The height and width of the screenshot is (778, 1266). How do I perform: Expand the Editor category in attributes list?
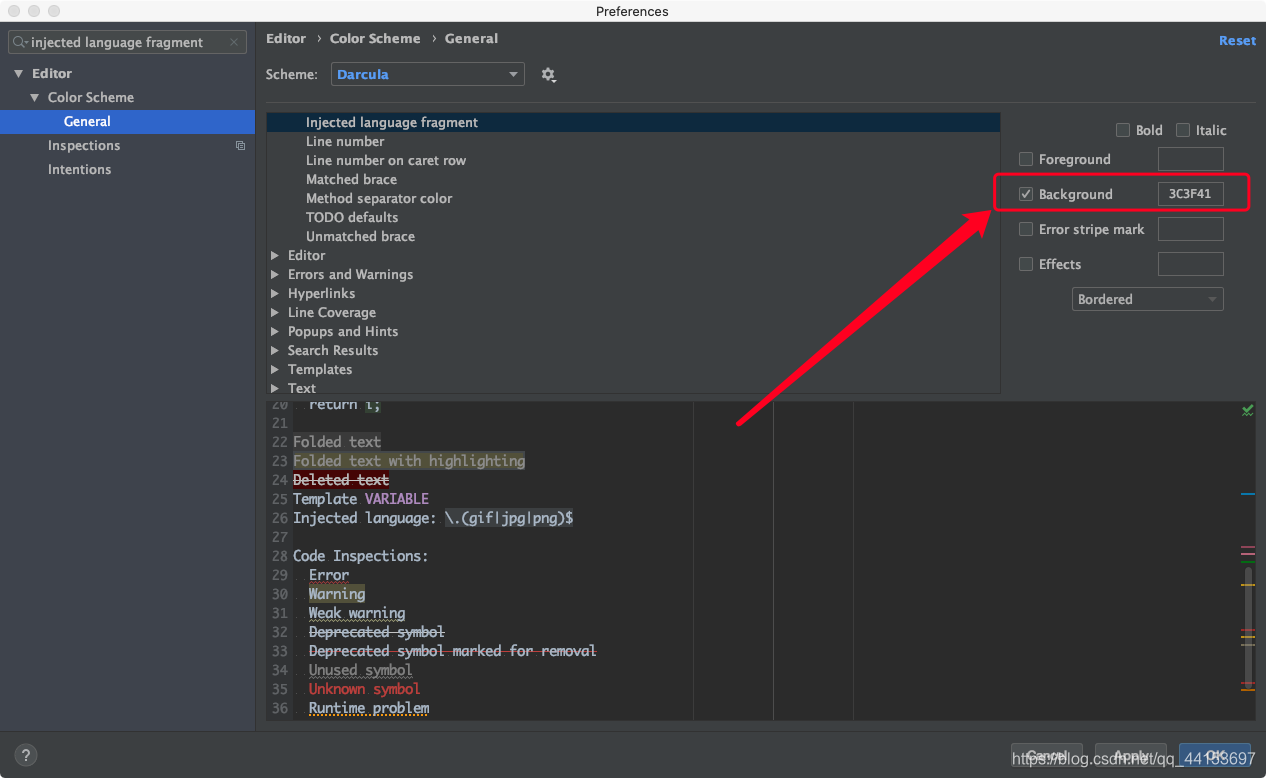(x=275, y=256)
